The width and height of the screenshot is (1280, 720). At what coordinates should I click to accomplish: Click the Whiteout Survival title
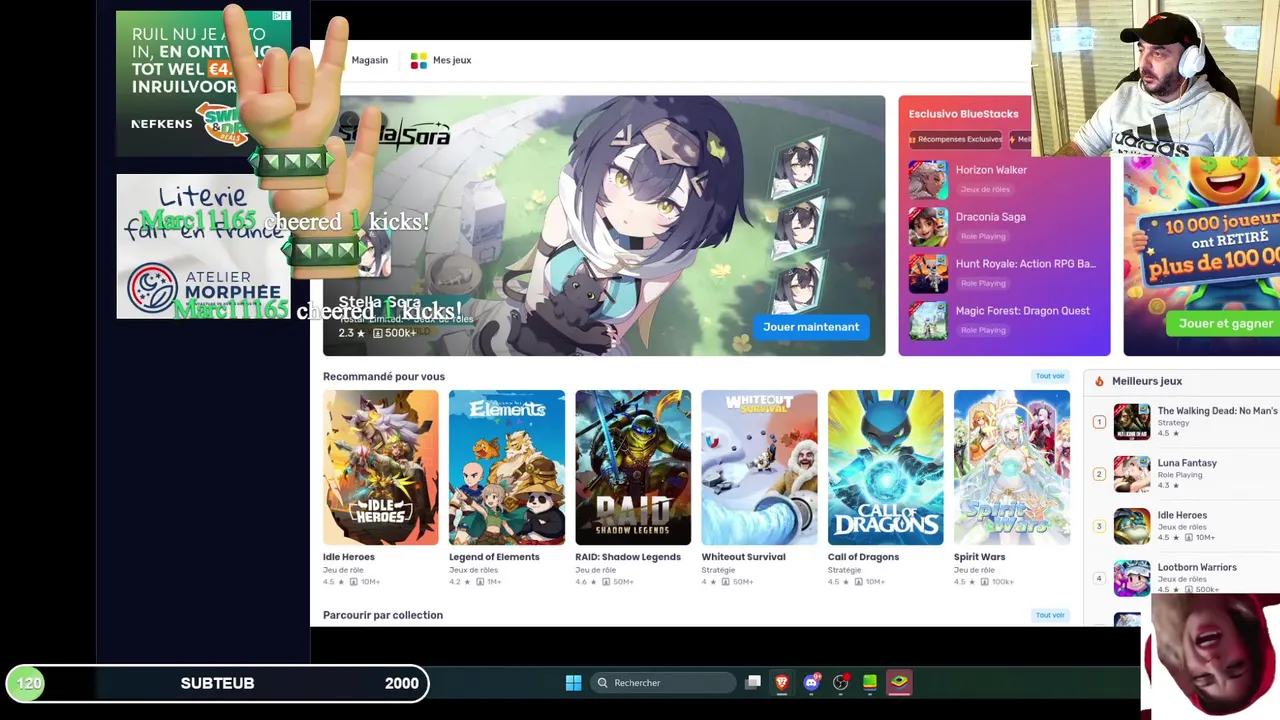coord(743,557)
